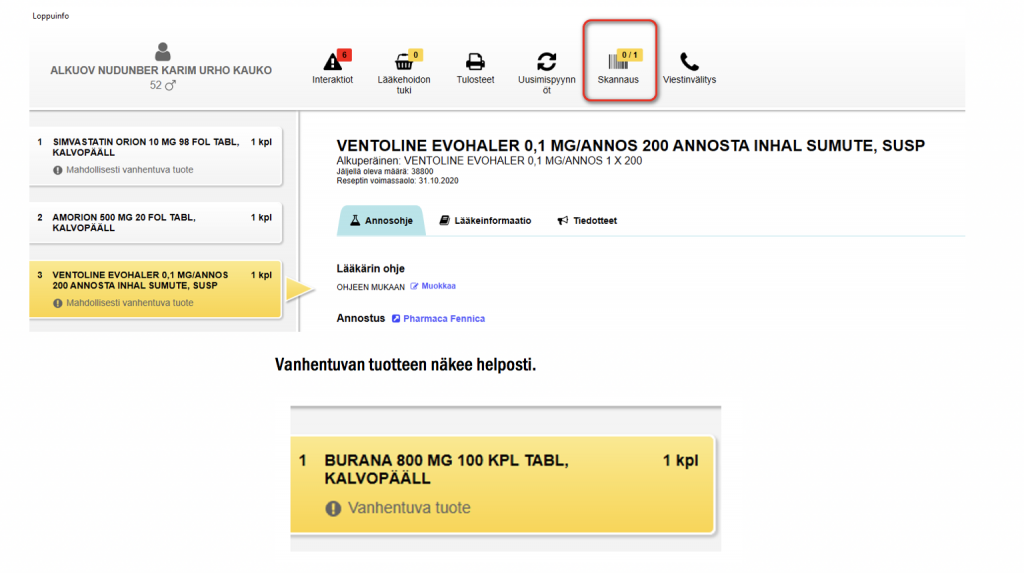Click 1 kpl quantity on Burana card
Screen dimensions: 1024x573
(680, 461)
